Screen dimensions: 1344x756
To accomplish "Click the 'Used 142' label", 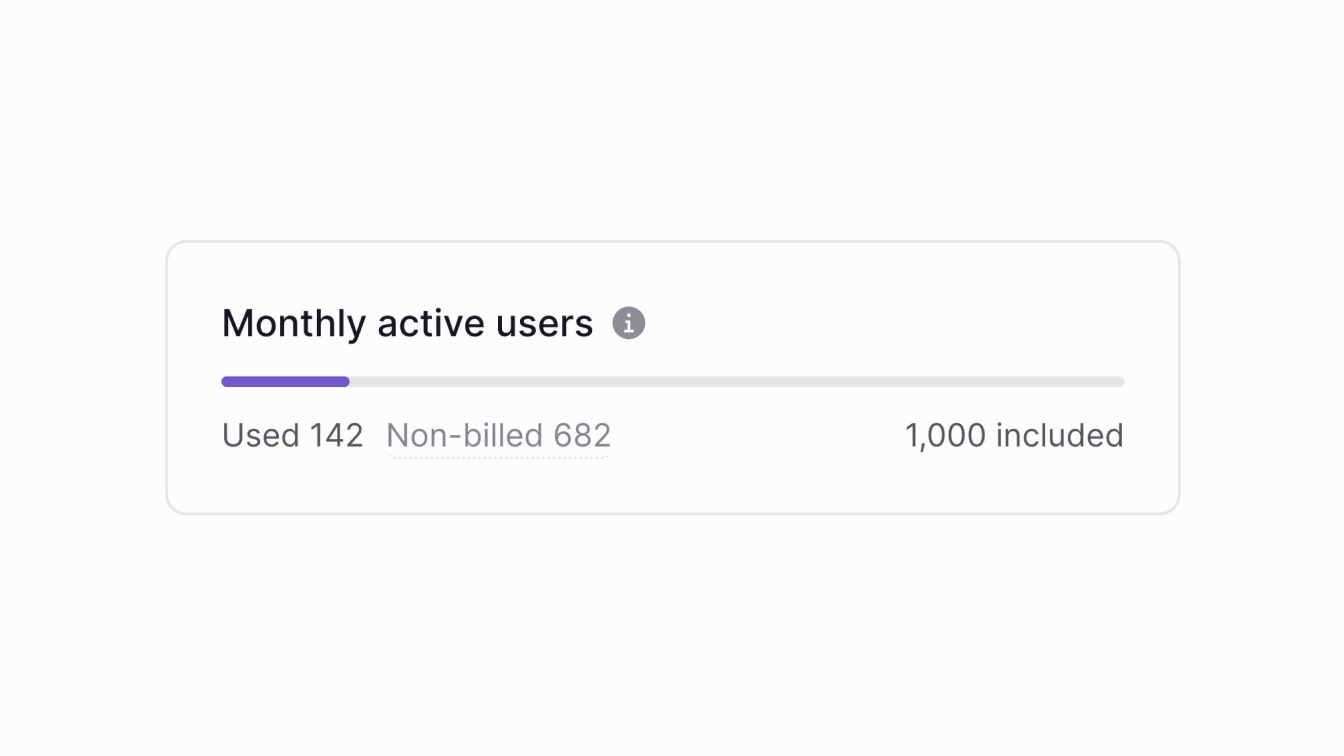I will (x=292, y=435).
